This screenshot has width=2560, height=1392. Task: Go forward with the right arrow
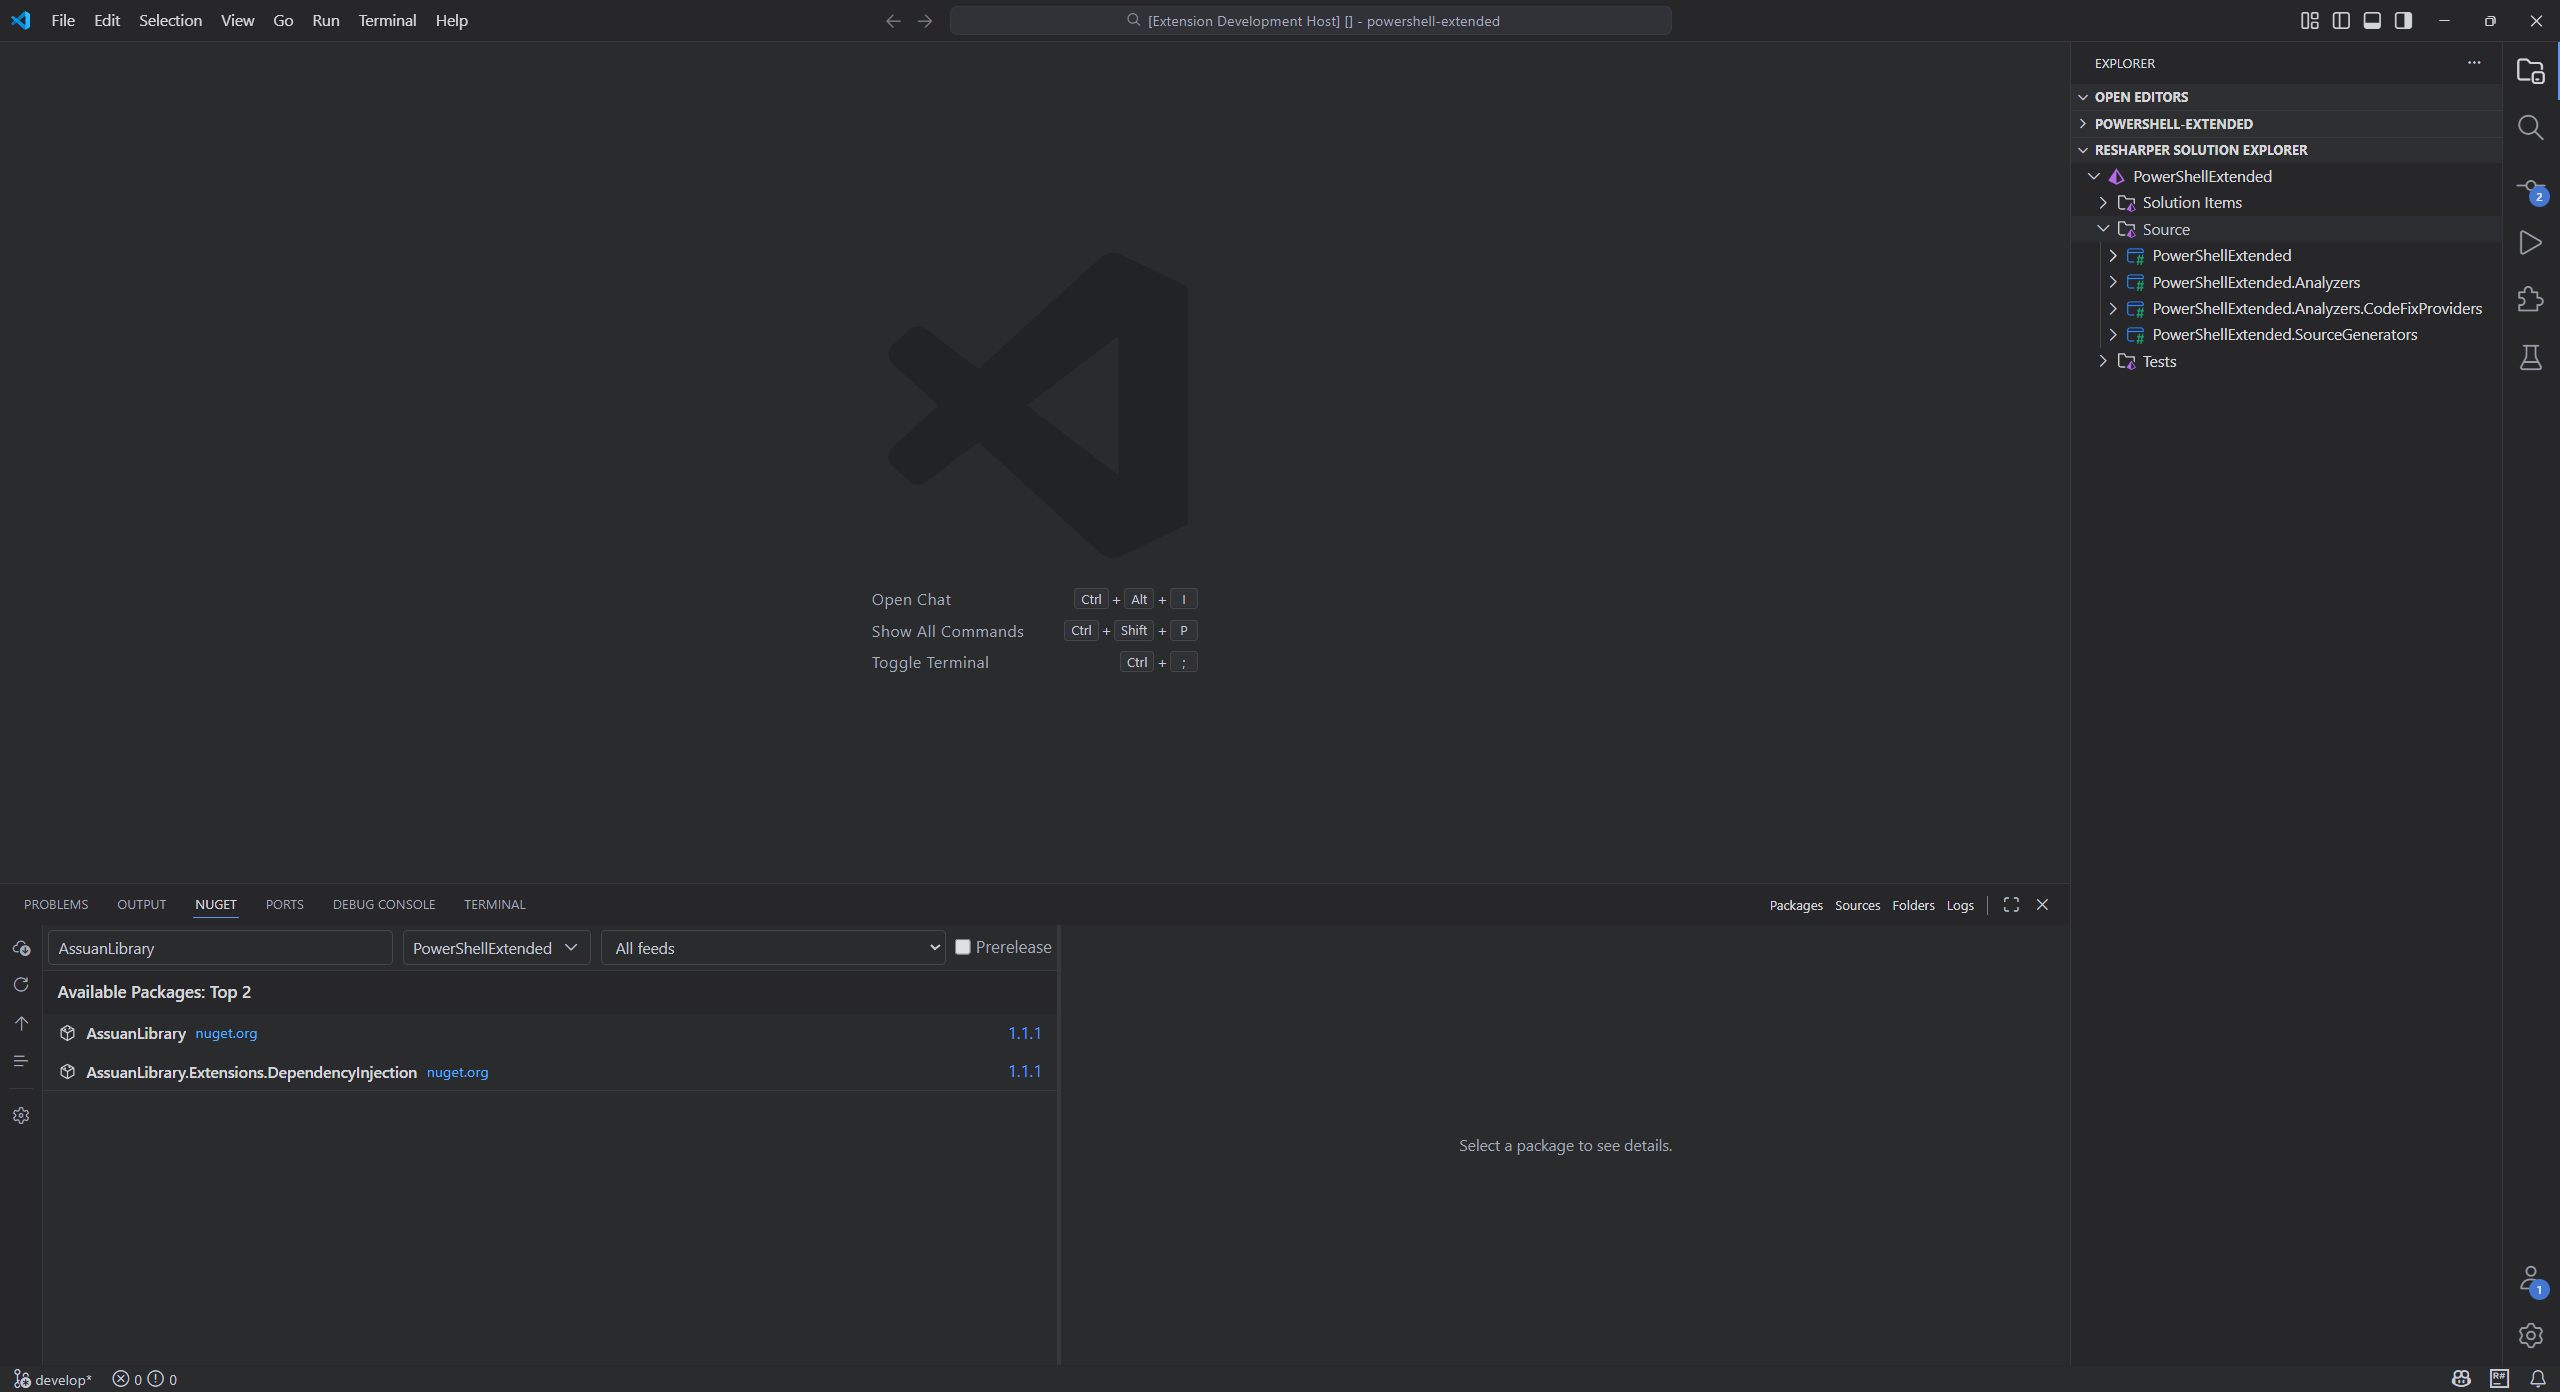tap(925, 21)
